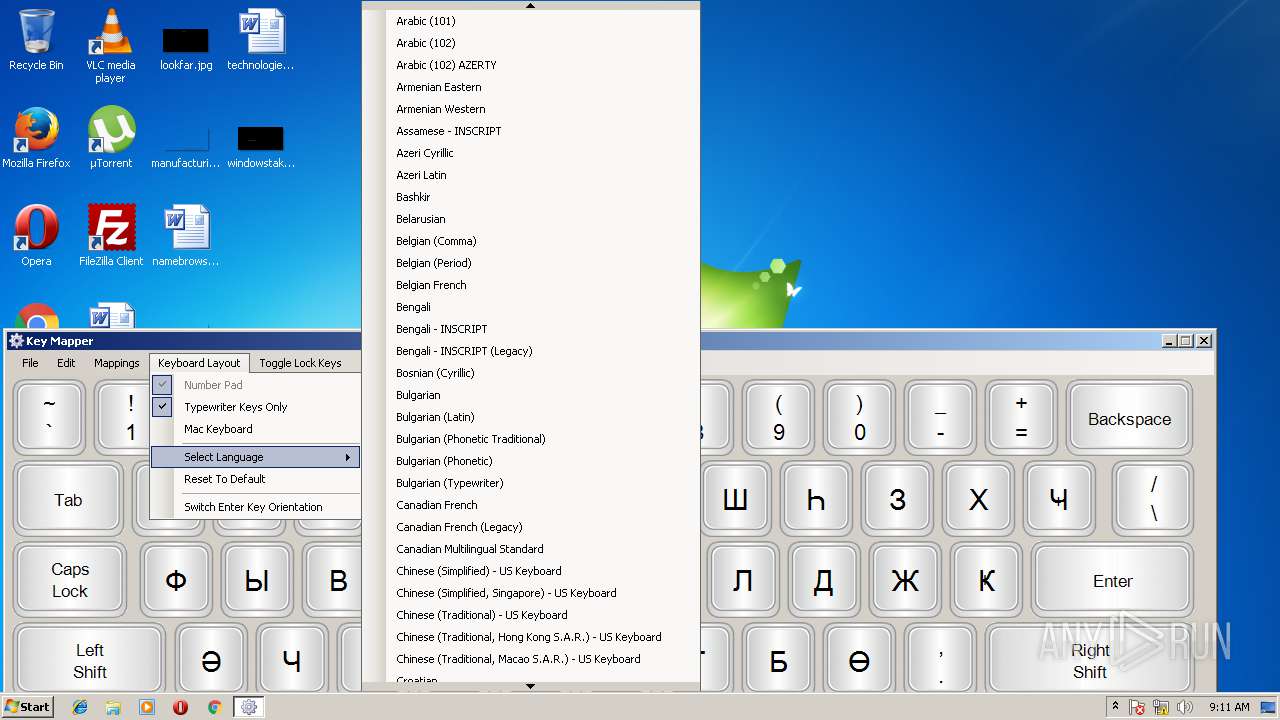Screen dimensions: 1280x720
Task: Expand the Select Language submenu
Action: pos(254,457)
